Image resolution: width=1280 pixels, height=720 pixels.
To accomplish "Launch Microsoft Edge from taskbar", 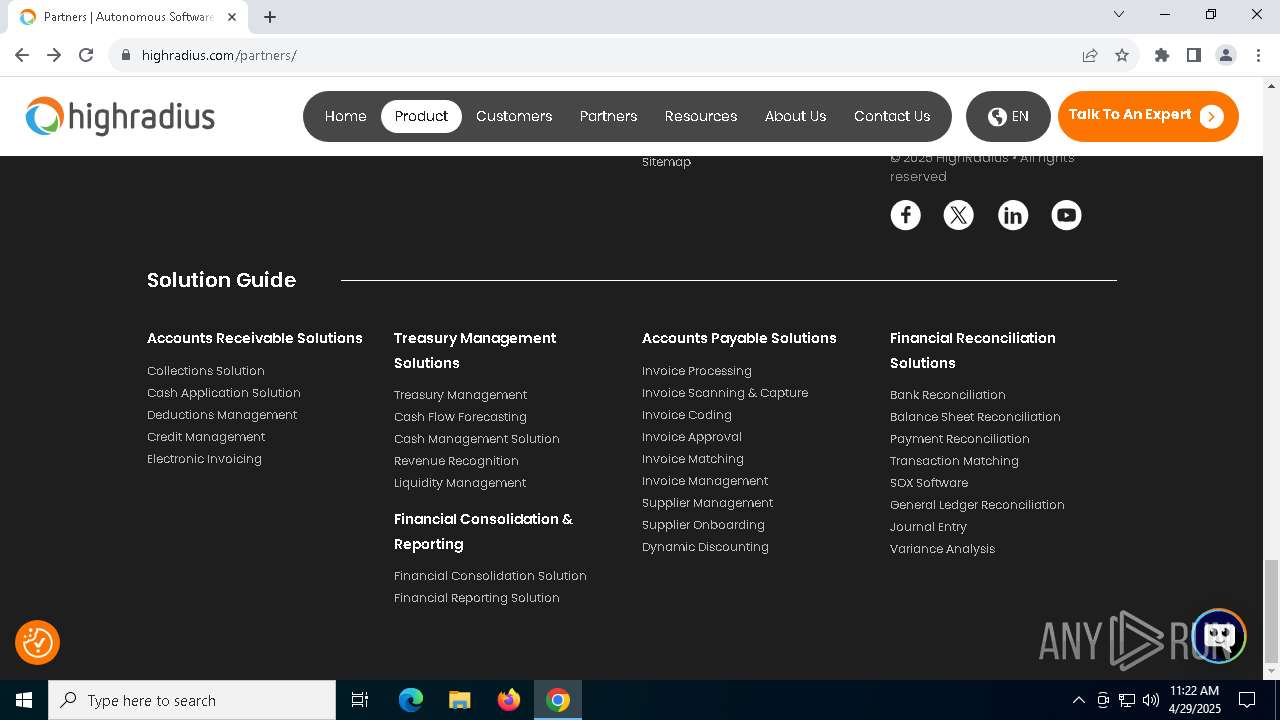I will pos(411,700).
